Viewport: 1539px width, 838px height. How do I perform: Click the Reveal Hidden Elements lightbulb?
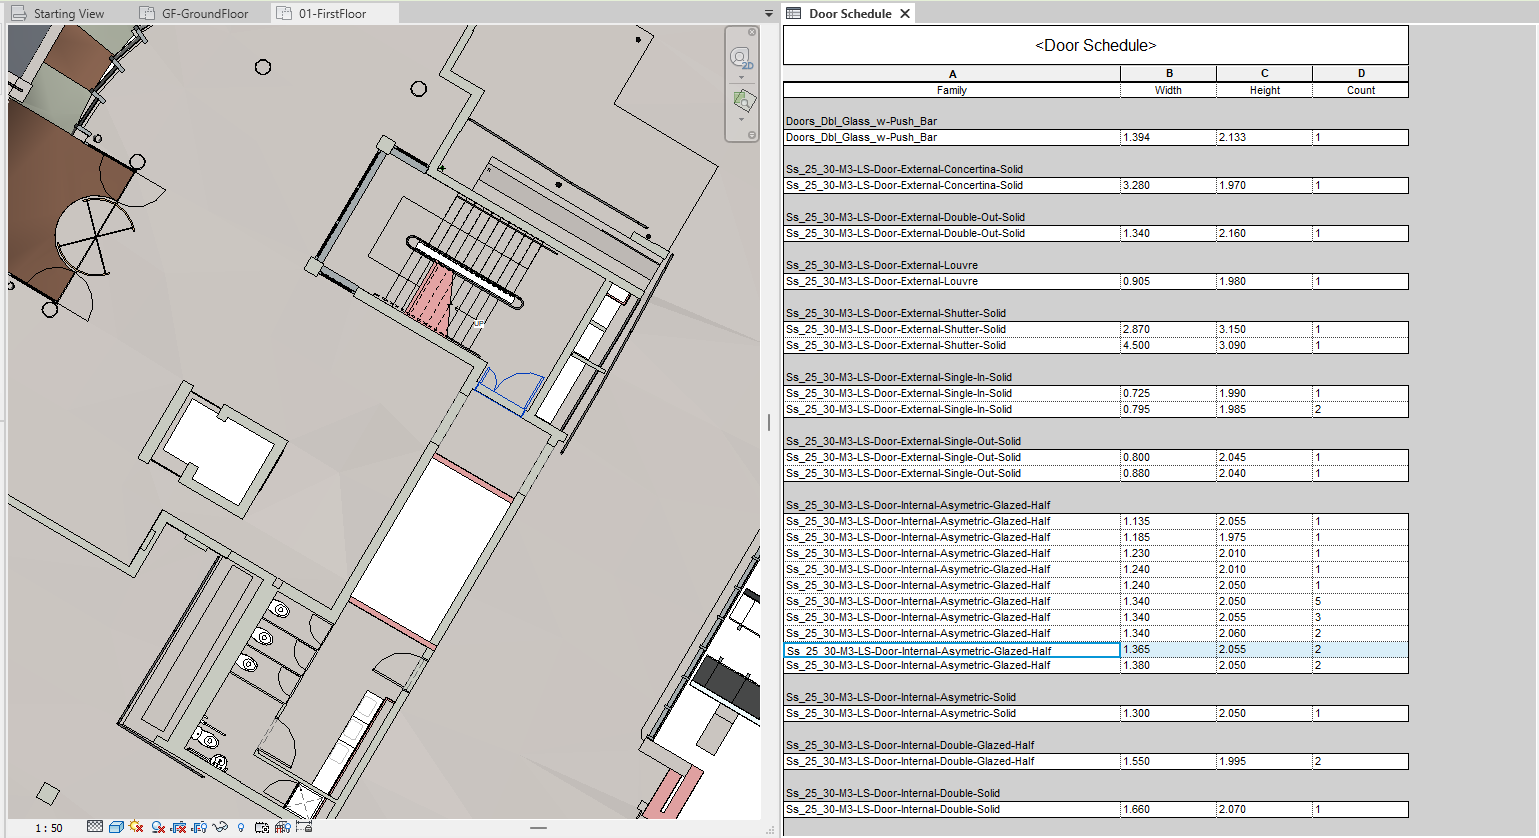[240, 826]
